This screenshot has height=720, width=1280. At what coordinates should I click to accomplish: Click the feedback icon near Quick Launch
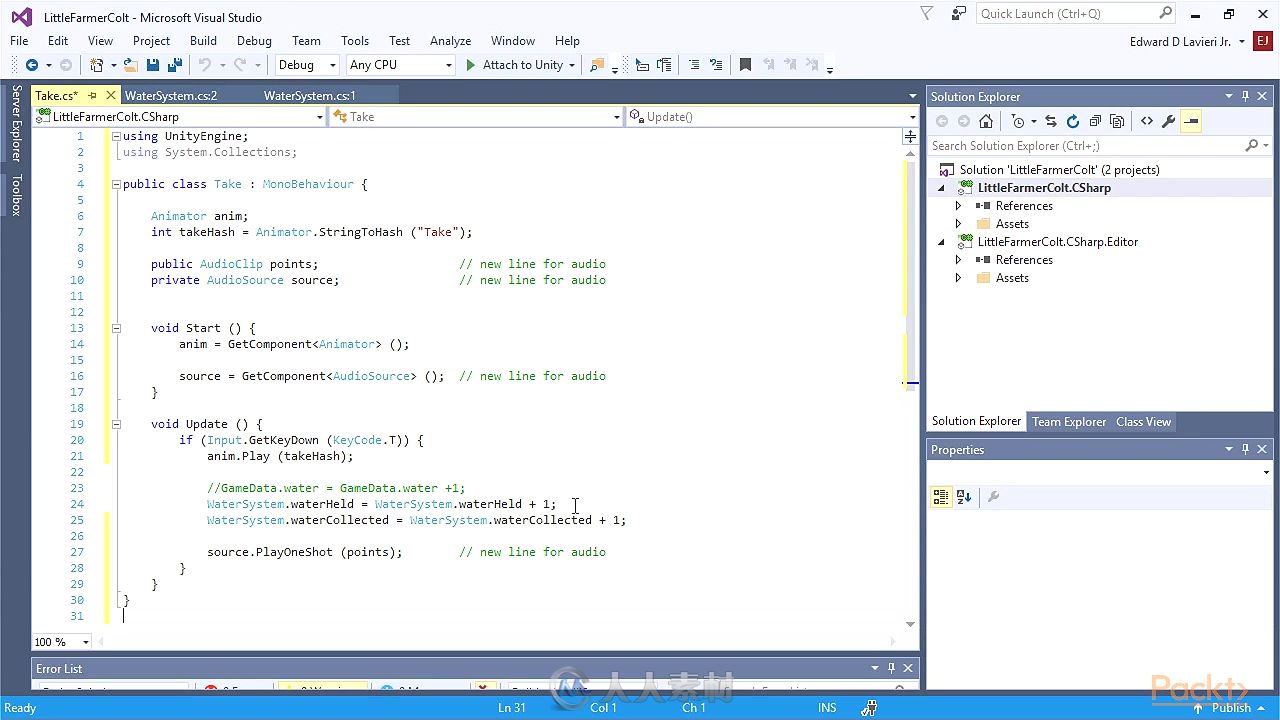click(x=959, y=14)
